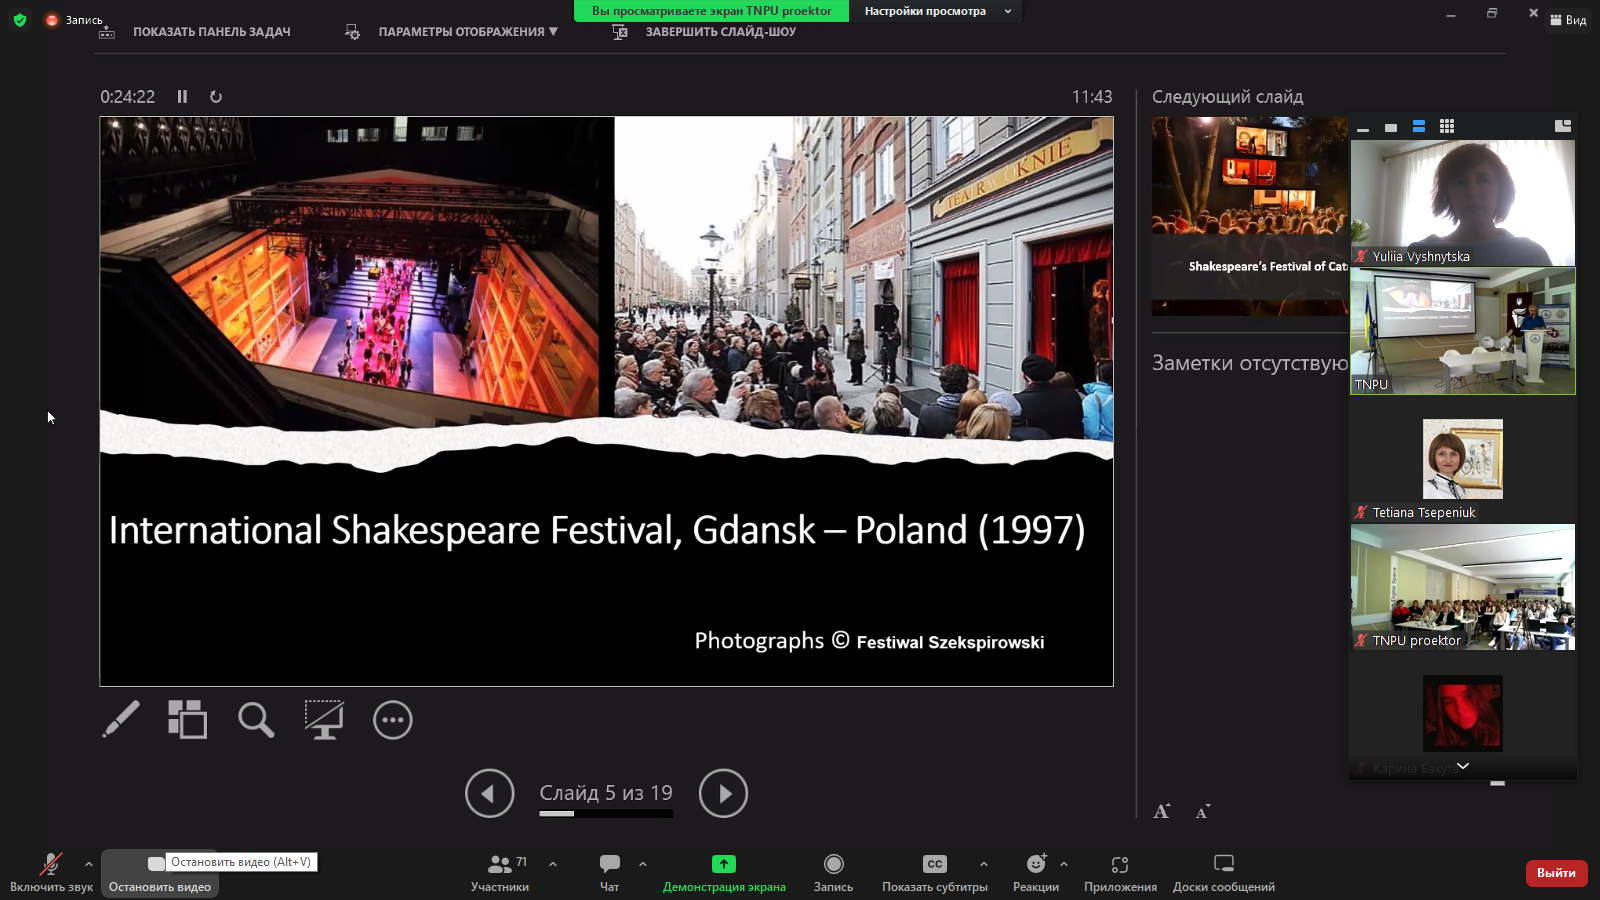Pause the presentation timer
This screenshot has height=900, width=1600.
click(182, 97)
